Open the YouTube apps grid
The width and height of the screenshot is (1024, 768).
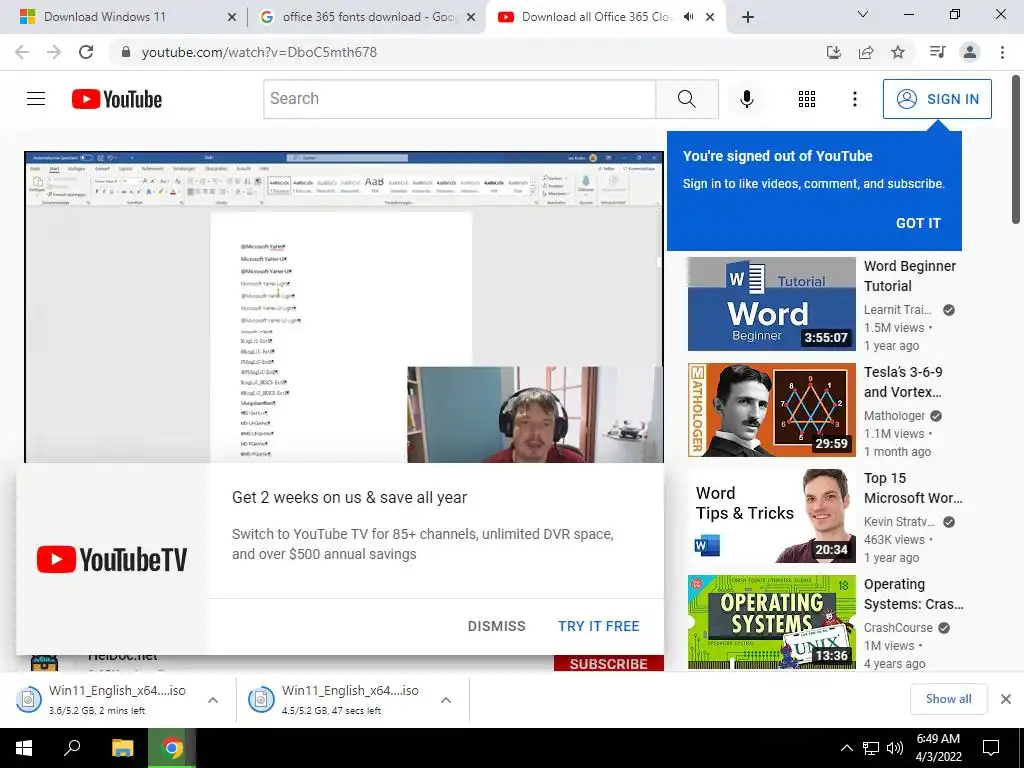807,99
